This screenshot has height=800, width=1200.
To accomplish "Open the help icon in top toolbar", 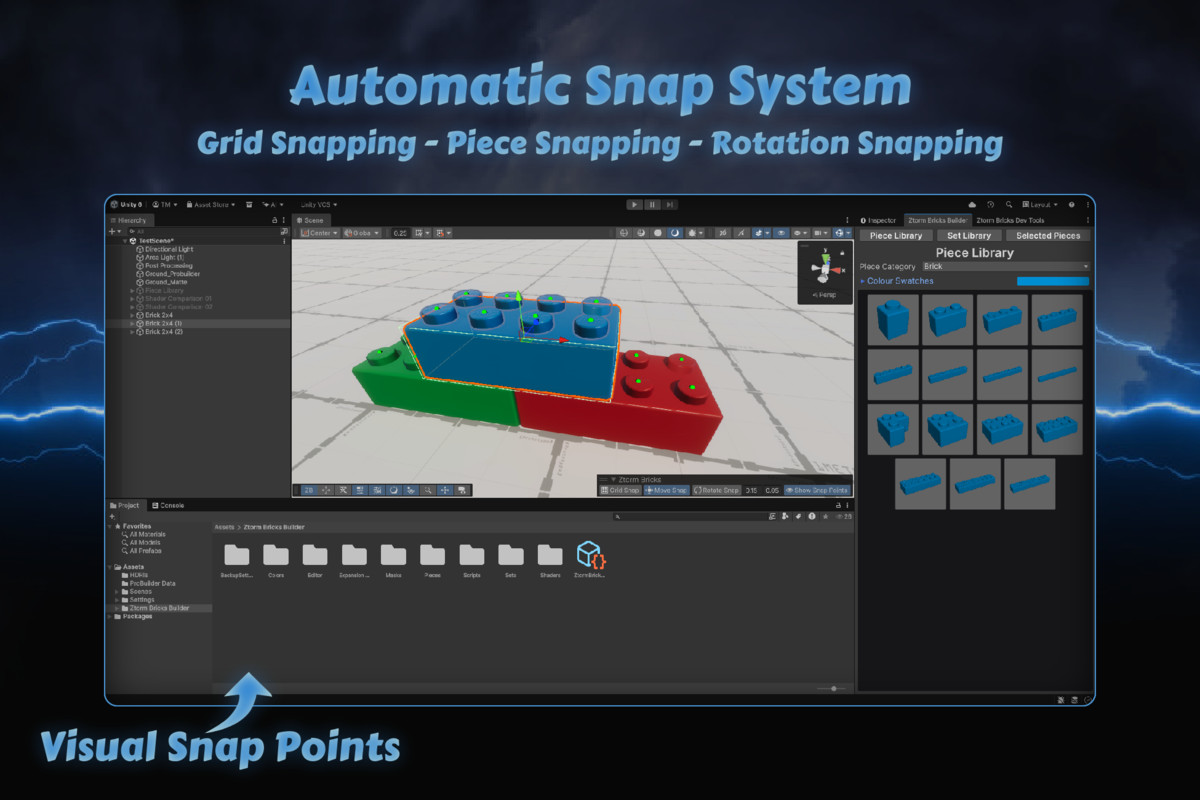I will click(x=1071, y=204).
